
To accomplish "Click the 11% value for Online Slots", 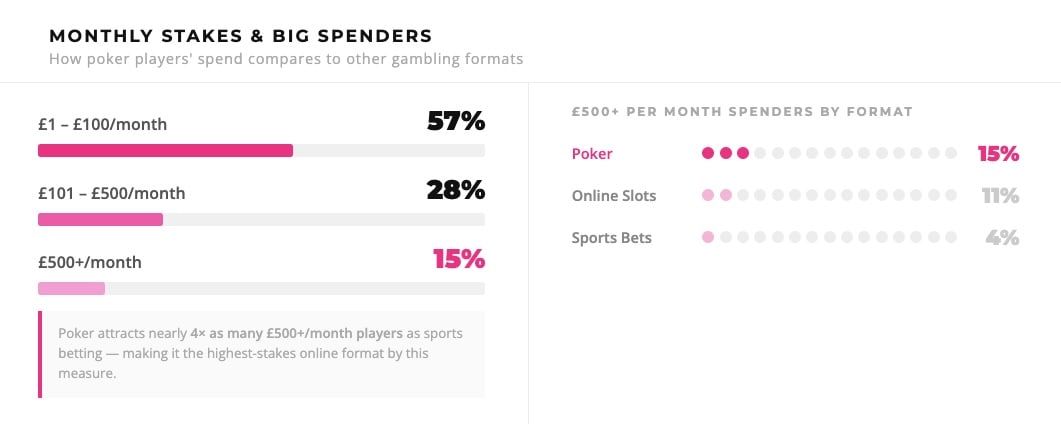I will [999, 196].
